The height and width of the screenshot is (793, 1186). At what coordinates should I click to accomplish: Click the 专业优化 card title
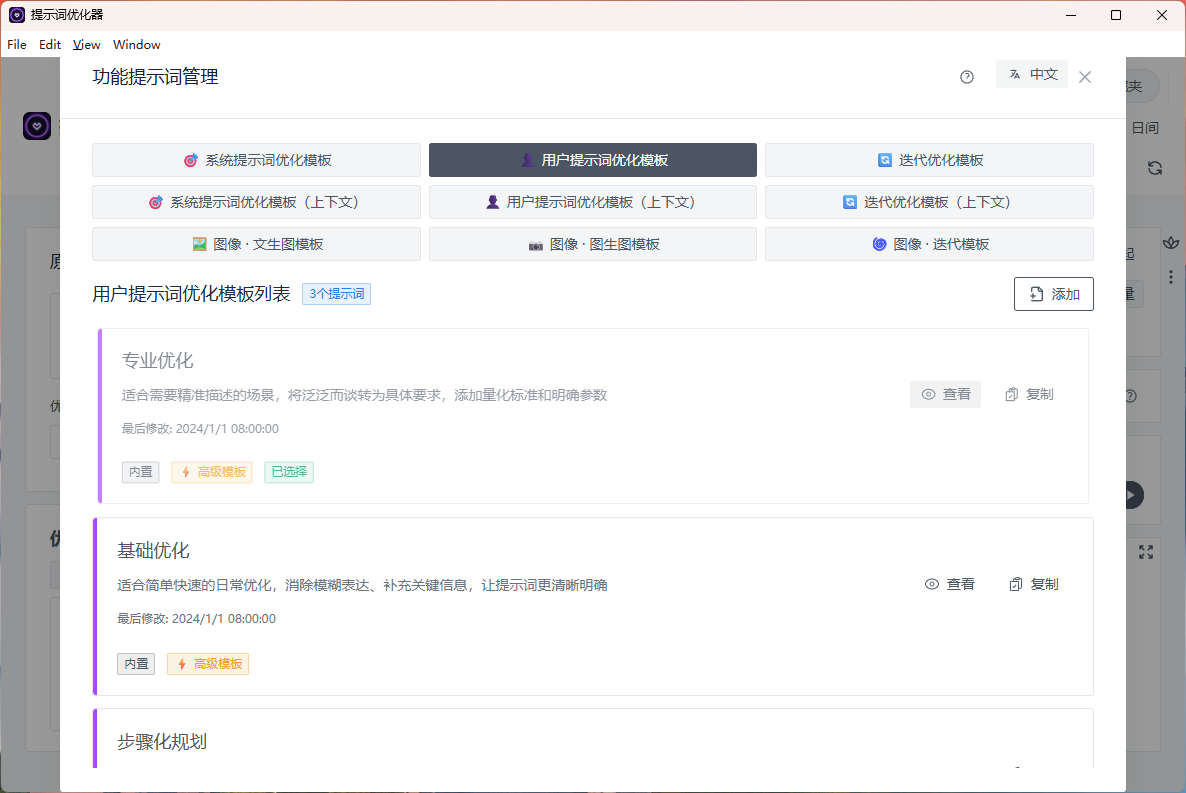(x=157, y=360)
